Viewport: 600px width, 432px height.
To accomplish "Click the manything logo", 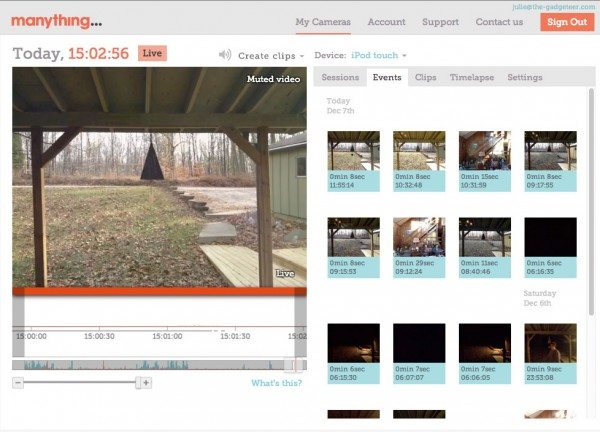I will (x=57, y=21).
